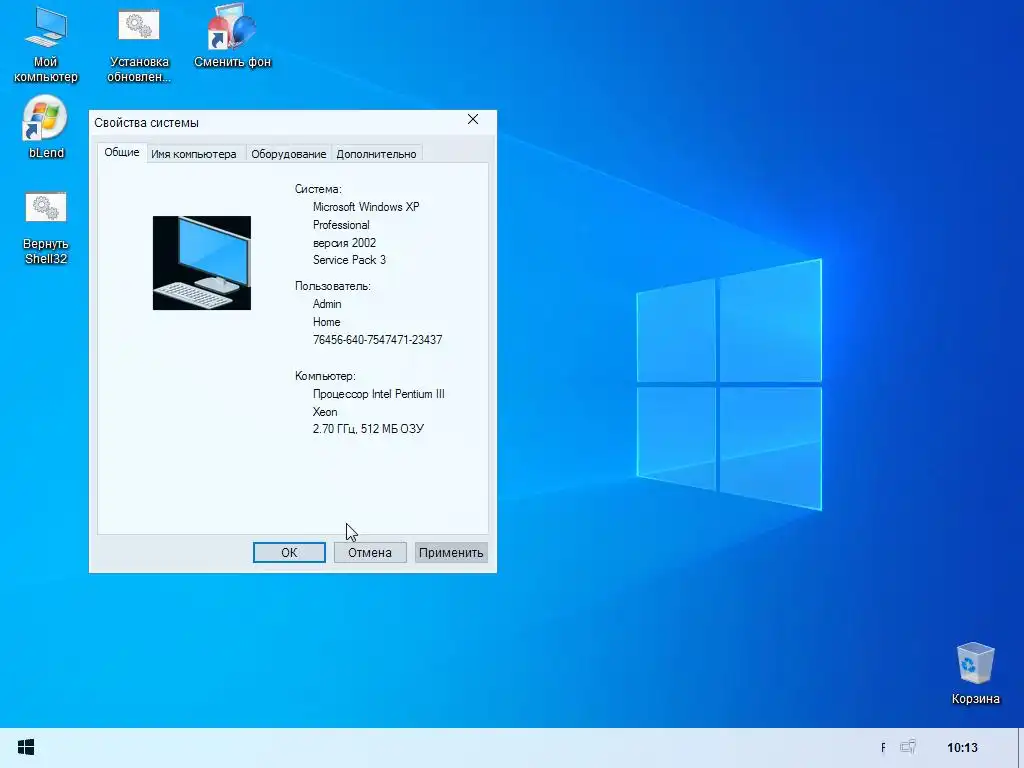Viewport: 1024px width, 768px height.
Task: Click the Пользователь: heading
Action: pos(332,286)
